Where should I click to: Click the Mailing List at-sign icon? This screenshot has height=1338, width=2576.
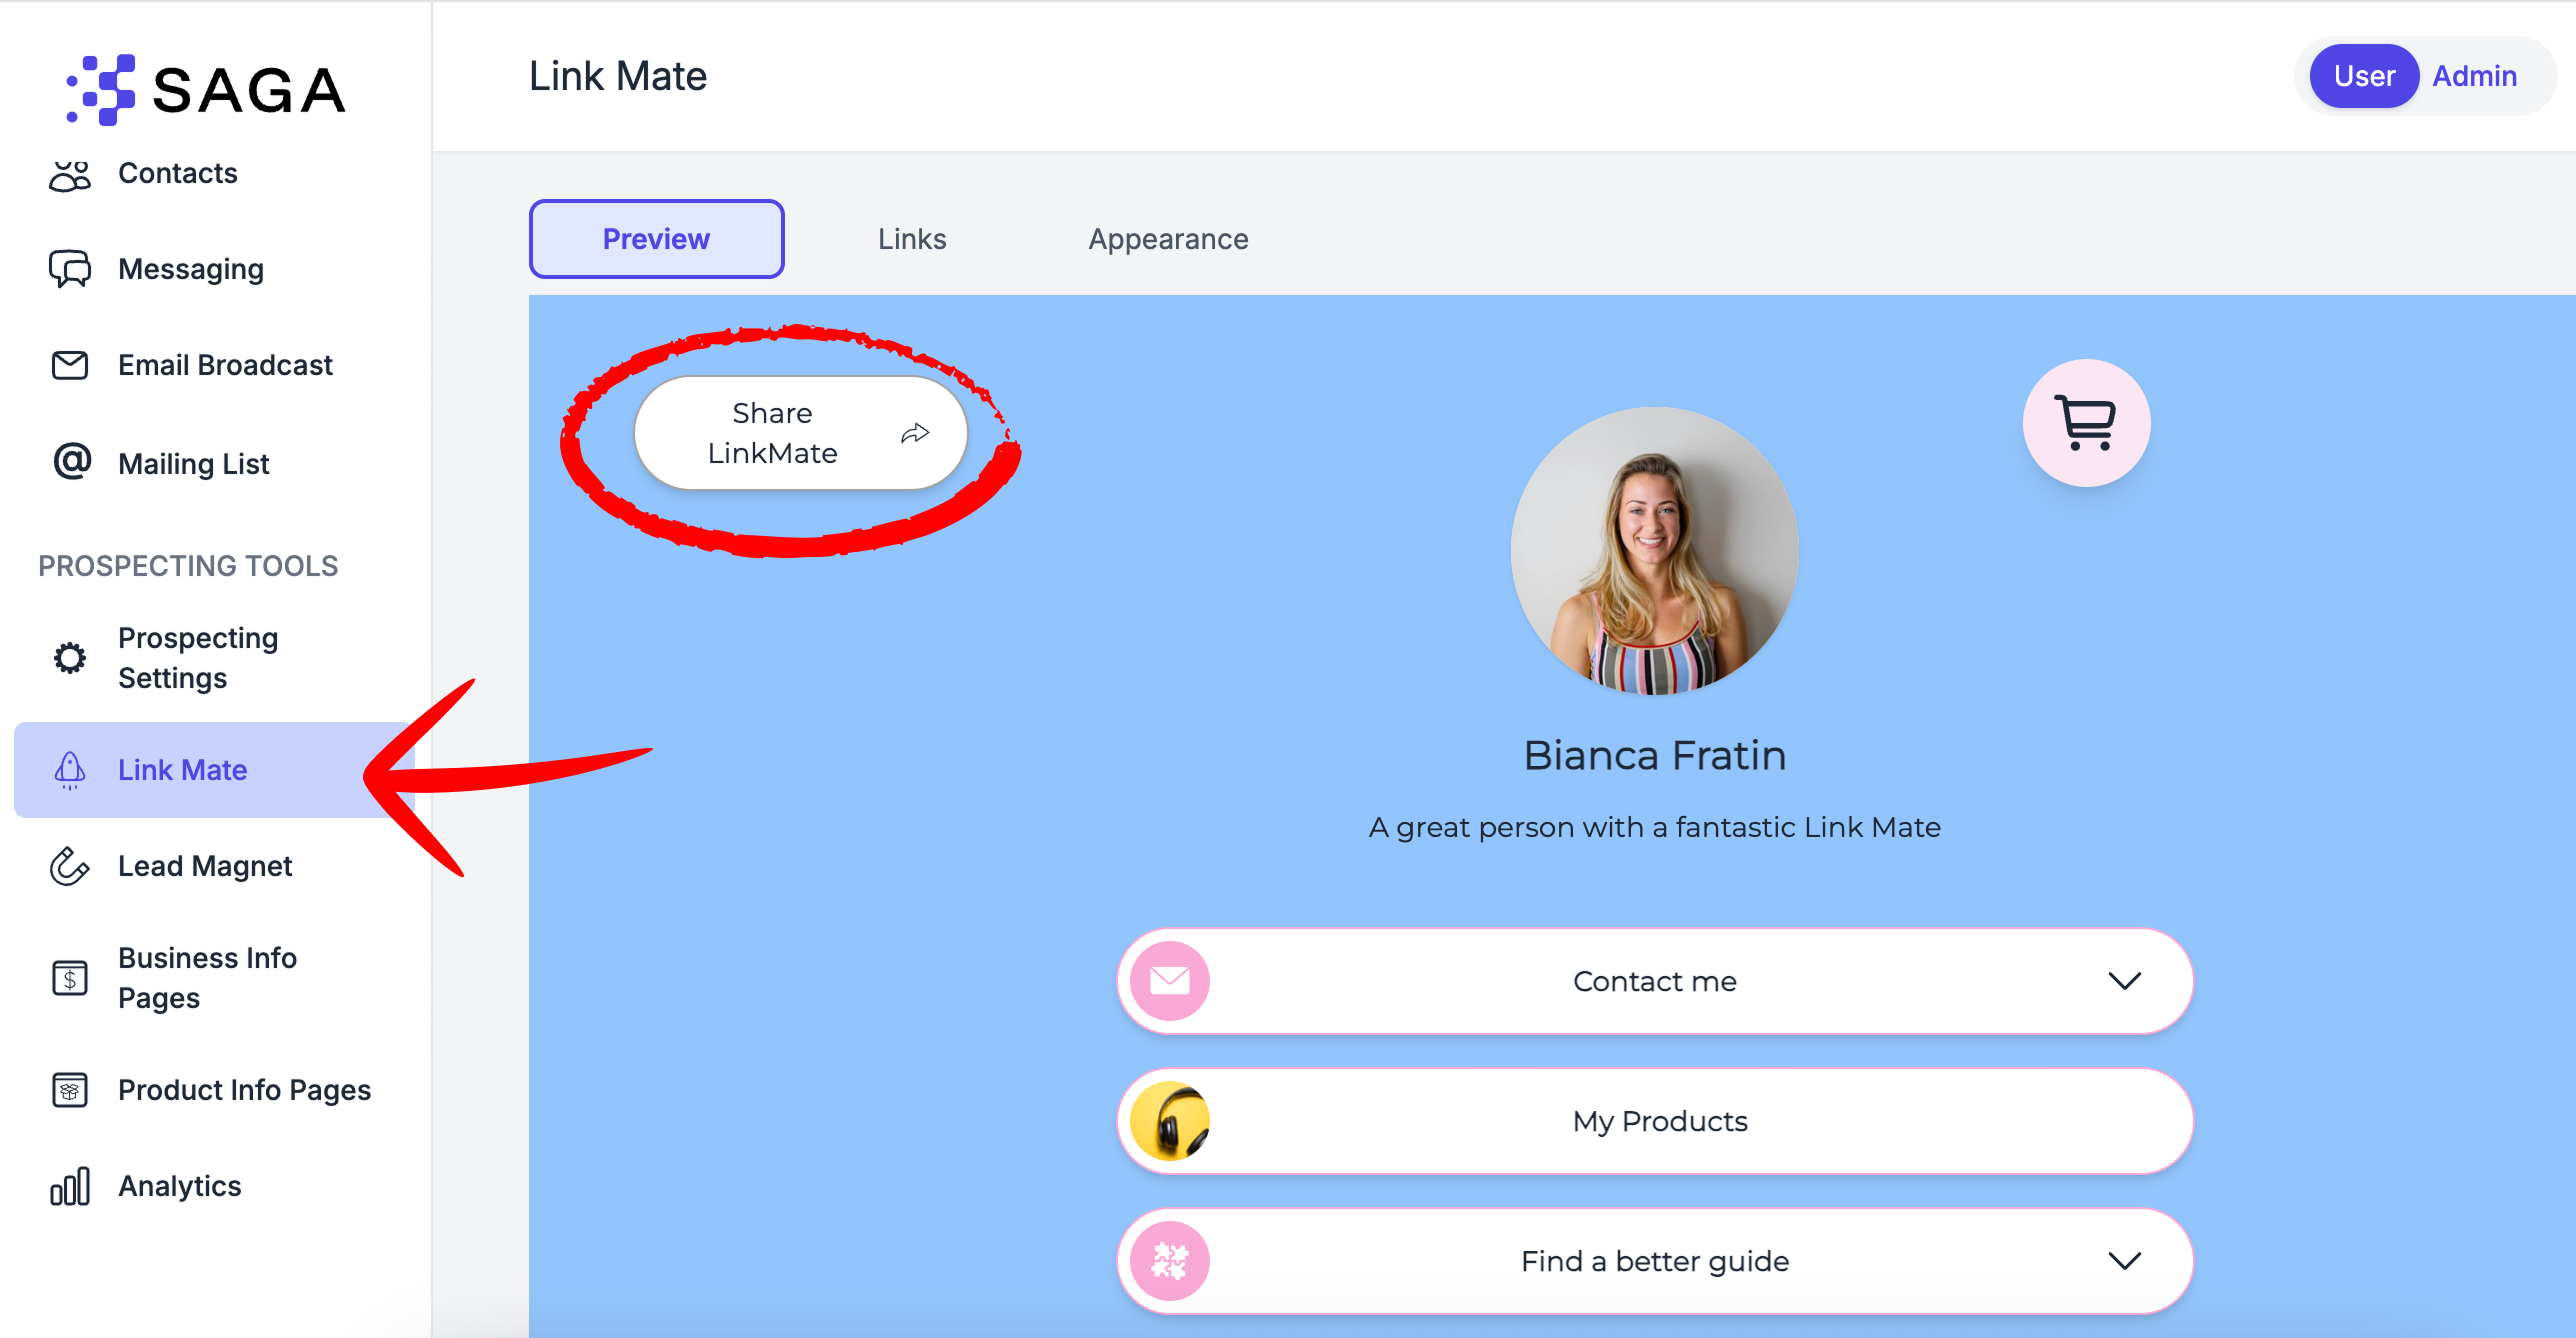71,462
